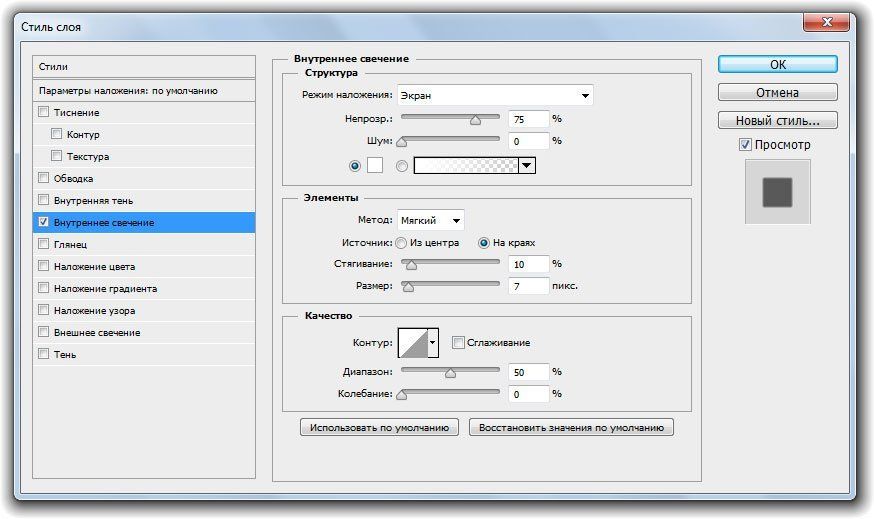This screenshot has width=874, height=519.
Task: Click the Непрозр. opacity slider handle
Action: point(475,120)
